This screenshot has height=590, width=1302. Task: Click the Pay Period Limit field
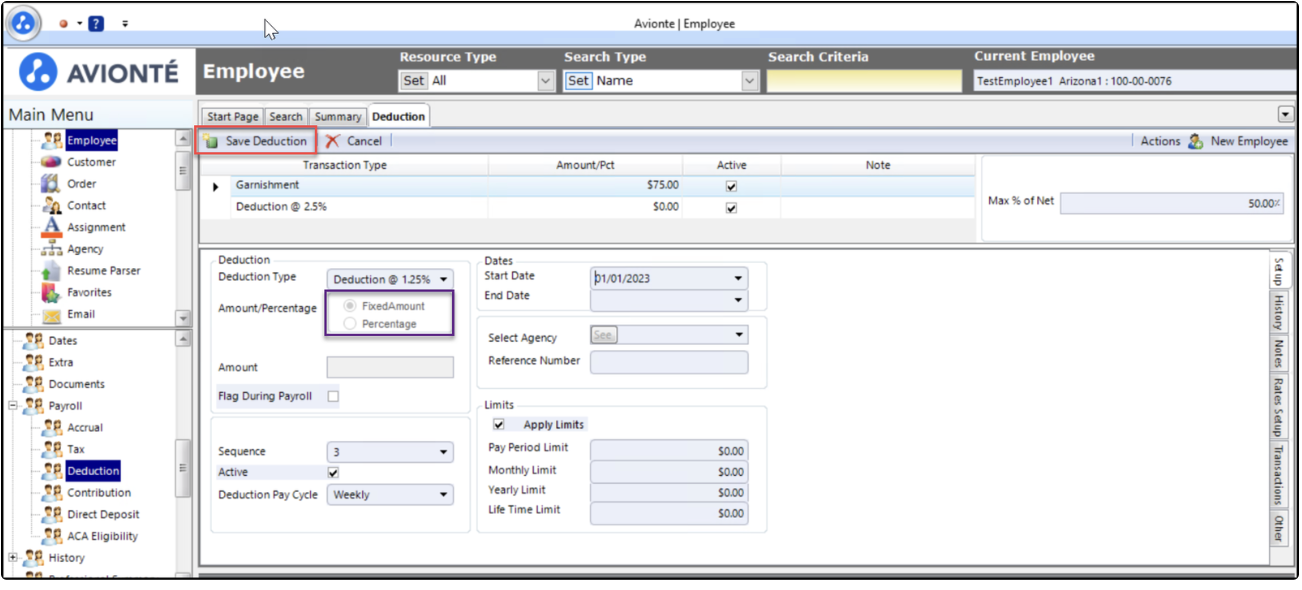669,451
